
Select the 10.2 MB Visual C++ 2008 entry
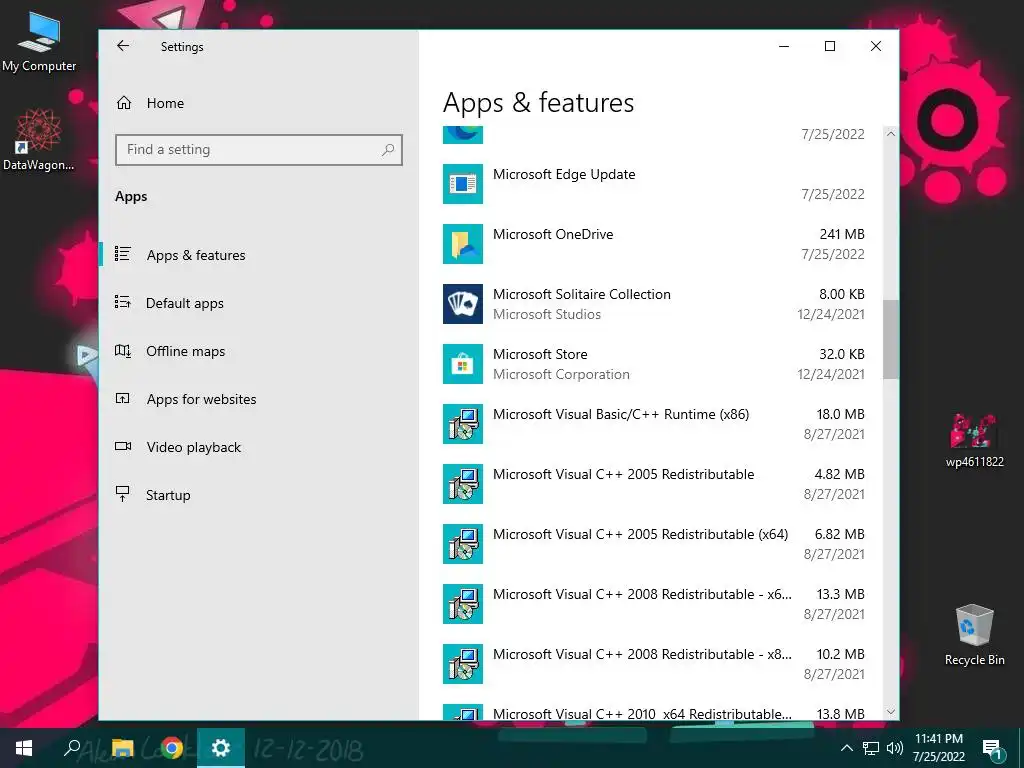click(642, 655)
